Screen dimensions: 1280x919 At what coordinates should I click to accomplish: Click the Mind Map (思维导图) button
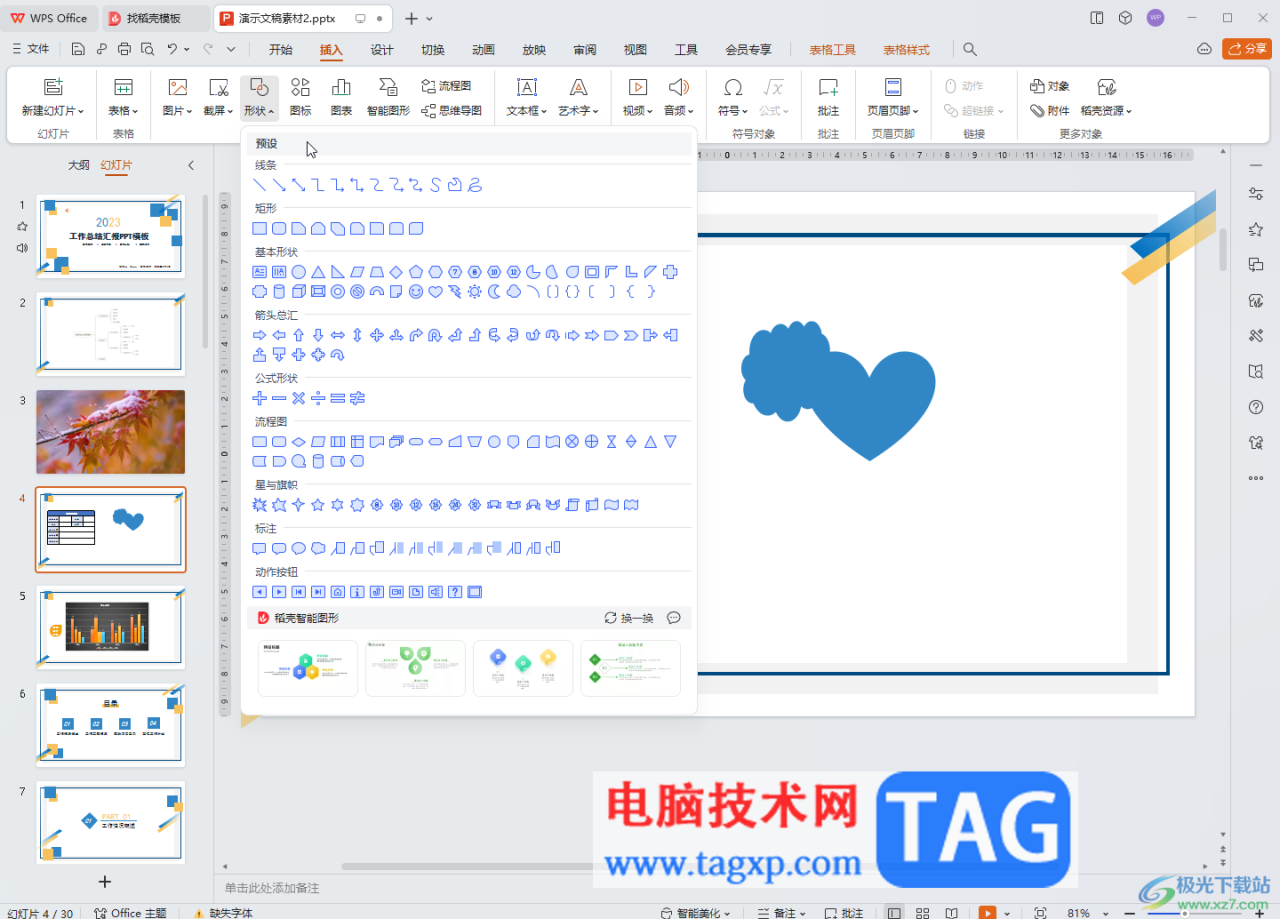(452, 111)
